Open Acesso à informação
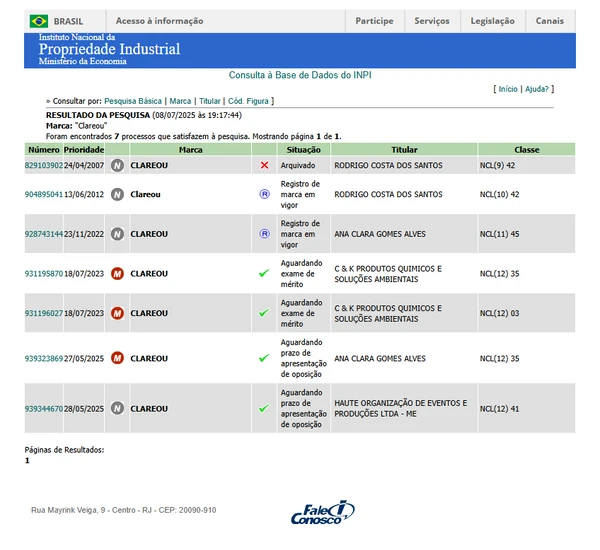 pyautogui.click(x=160, y=21)
